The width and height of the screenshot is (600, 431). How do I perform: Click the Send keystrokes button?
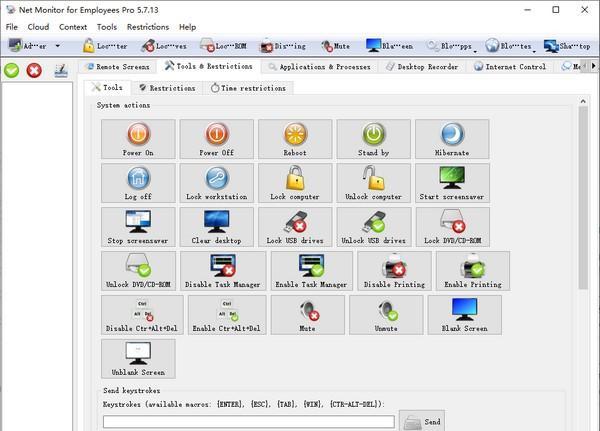click(422, 422)
